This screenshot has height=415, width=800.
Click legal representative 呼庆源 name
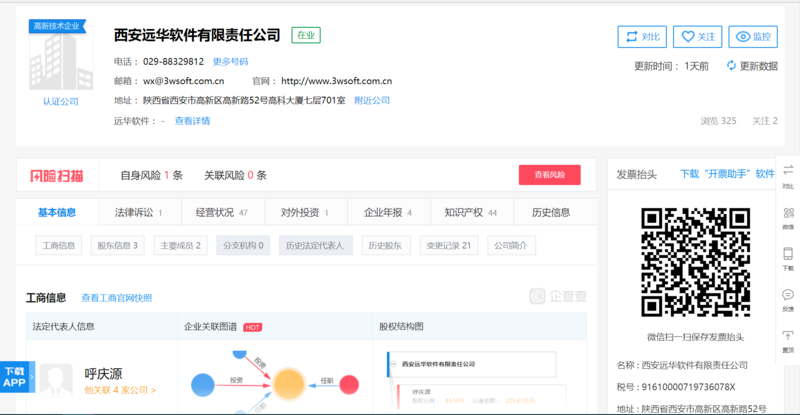pos(104,374)
